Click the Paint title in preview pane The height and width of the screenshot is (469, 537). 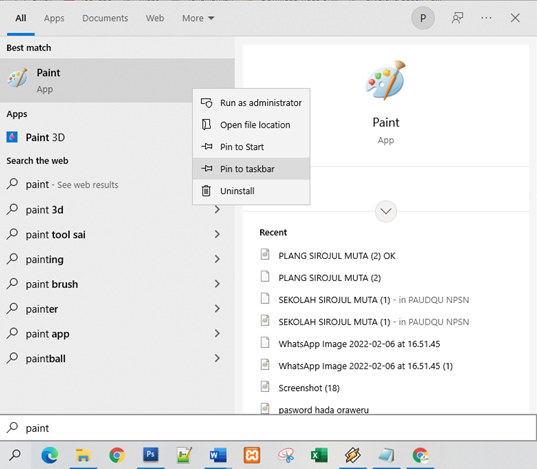tap(386, 122)
